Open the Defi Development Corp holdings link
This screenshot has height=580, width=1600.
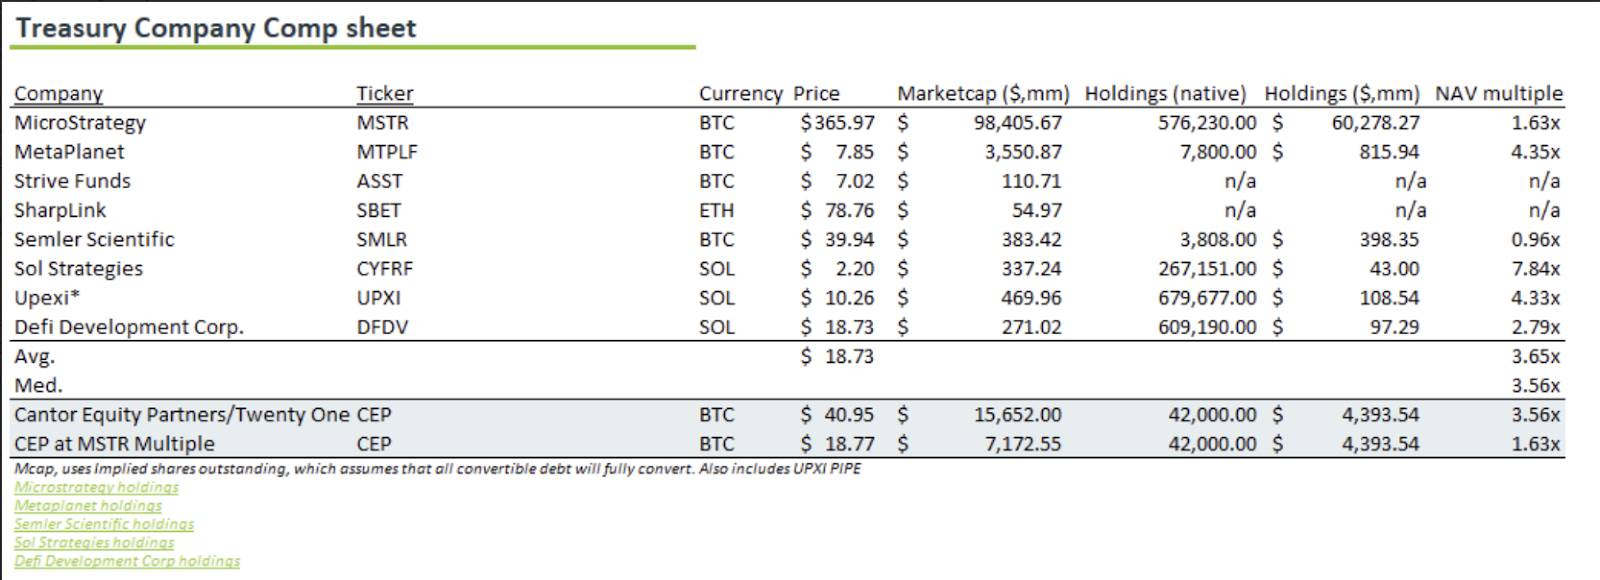point(127,561)
